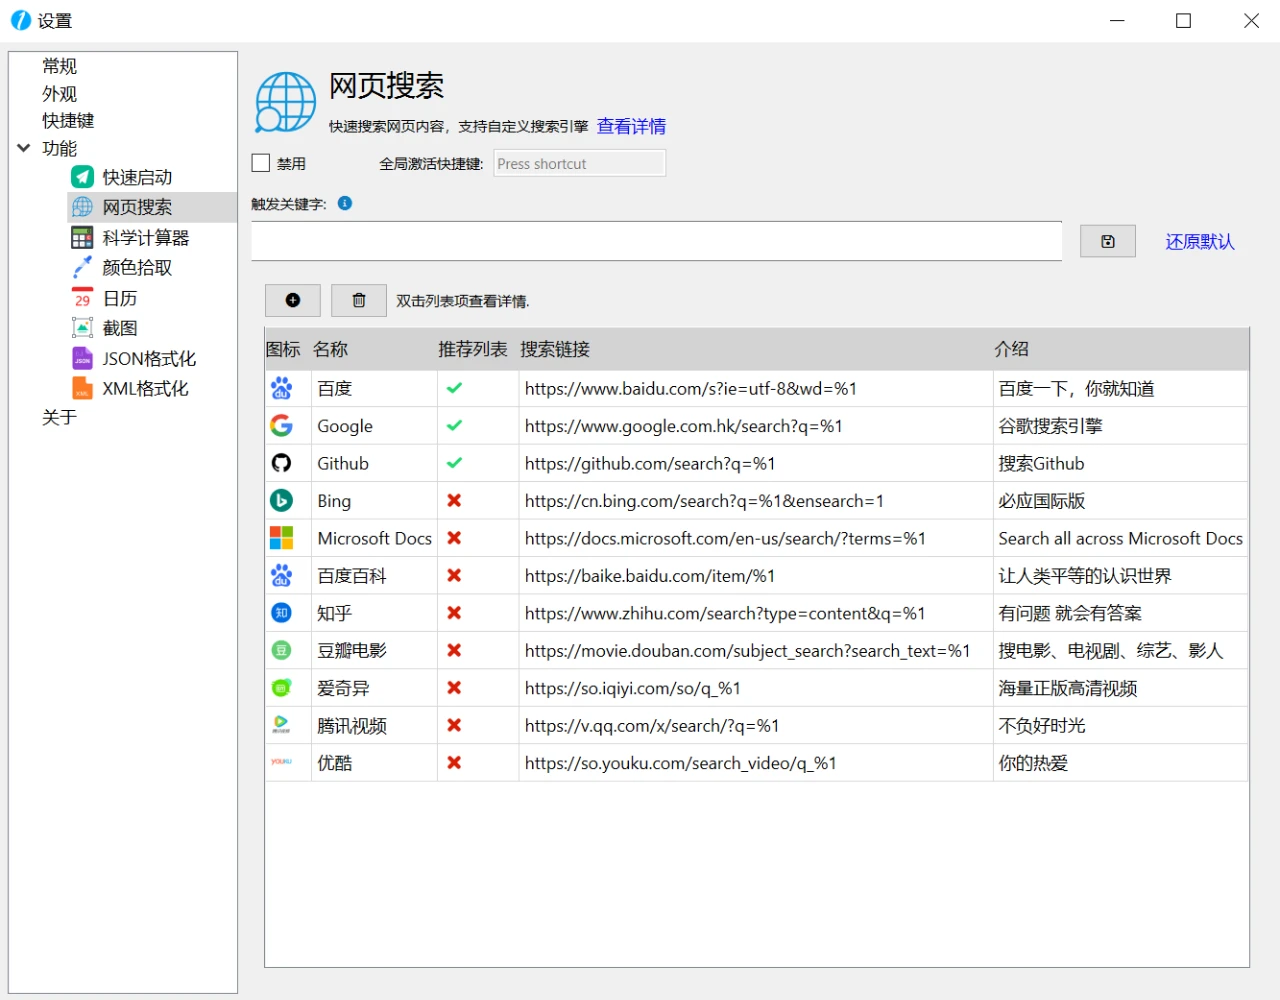Click 谷歌搜索引擎 description cell
The width and height of the screenshot is (1280, 1000).
1120,426
